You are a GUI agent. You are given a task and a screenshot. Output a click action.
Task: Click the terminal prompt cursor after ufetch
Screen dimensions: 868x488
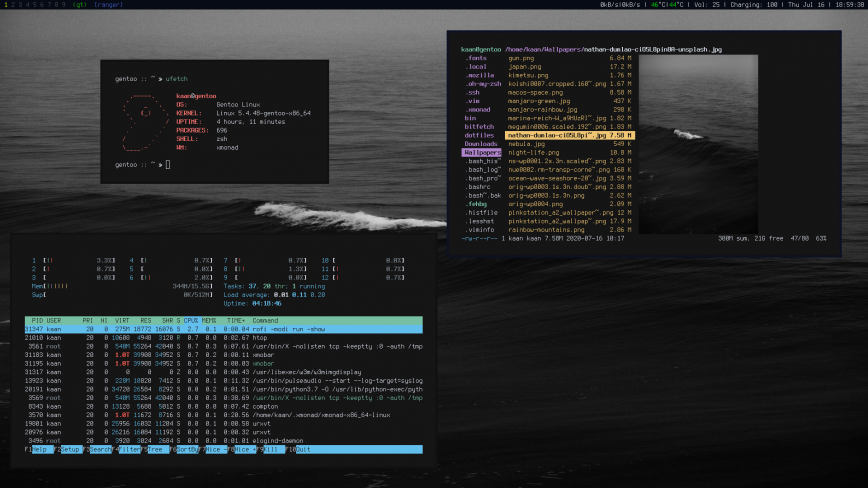(168, 164)
